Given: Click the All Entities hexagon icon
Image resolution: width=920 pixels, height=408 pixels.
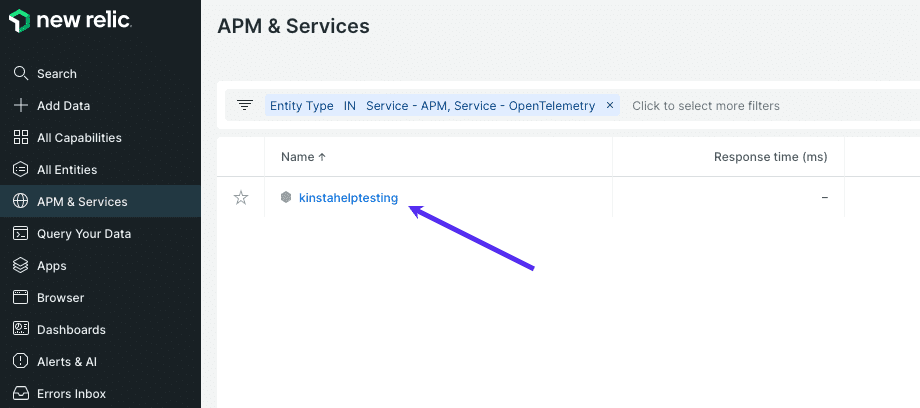Looking at the screenshot, I should (20, 170).
